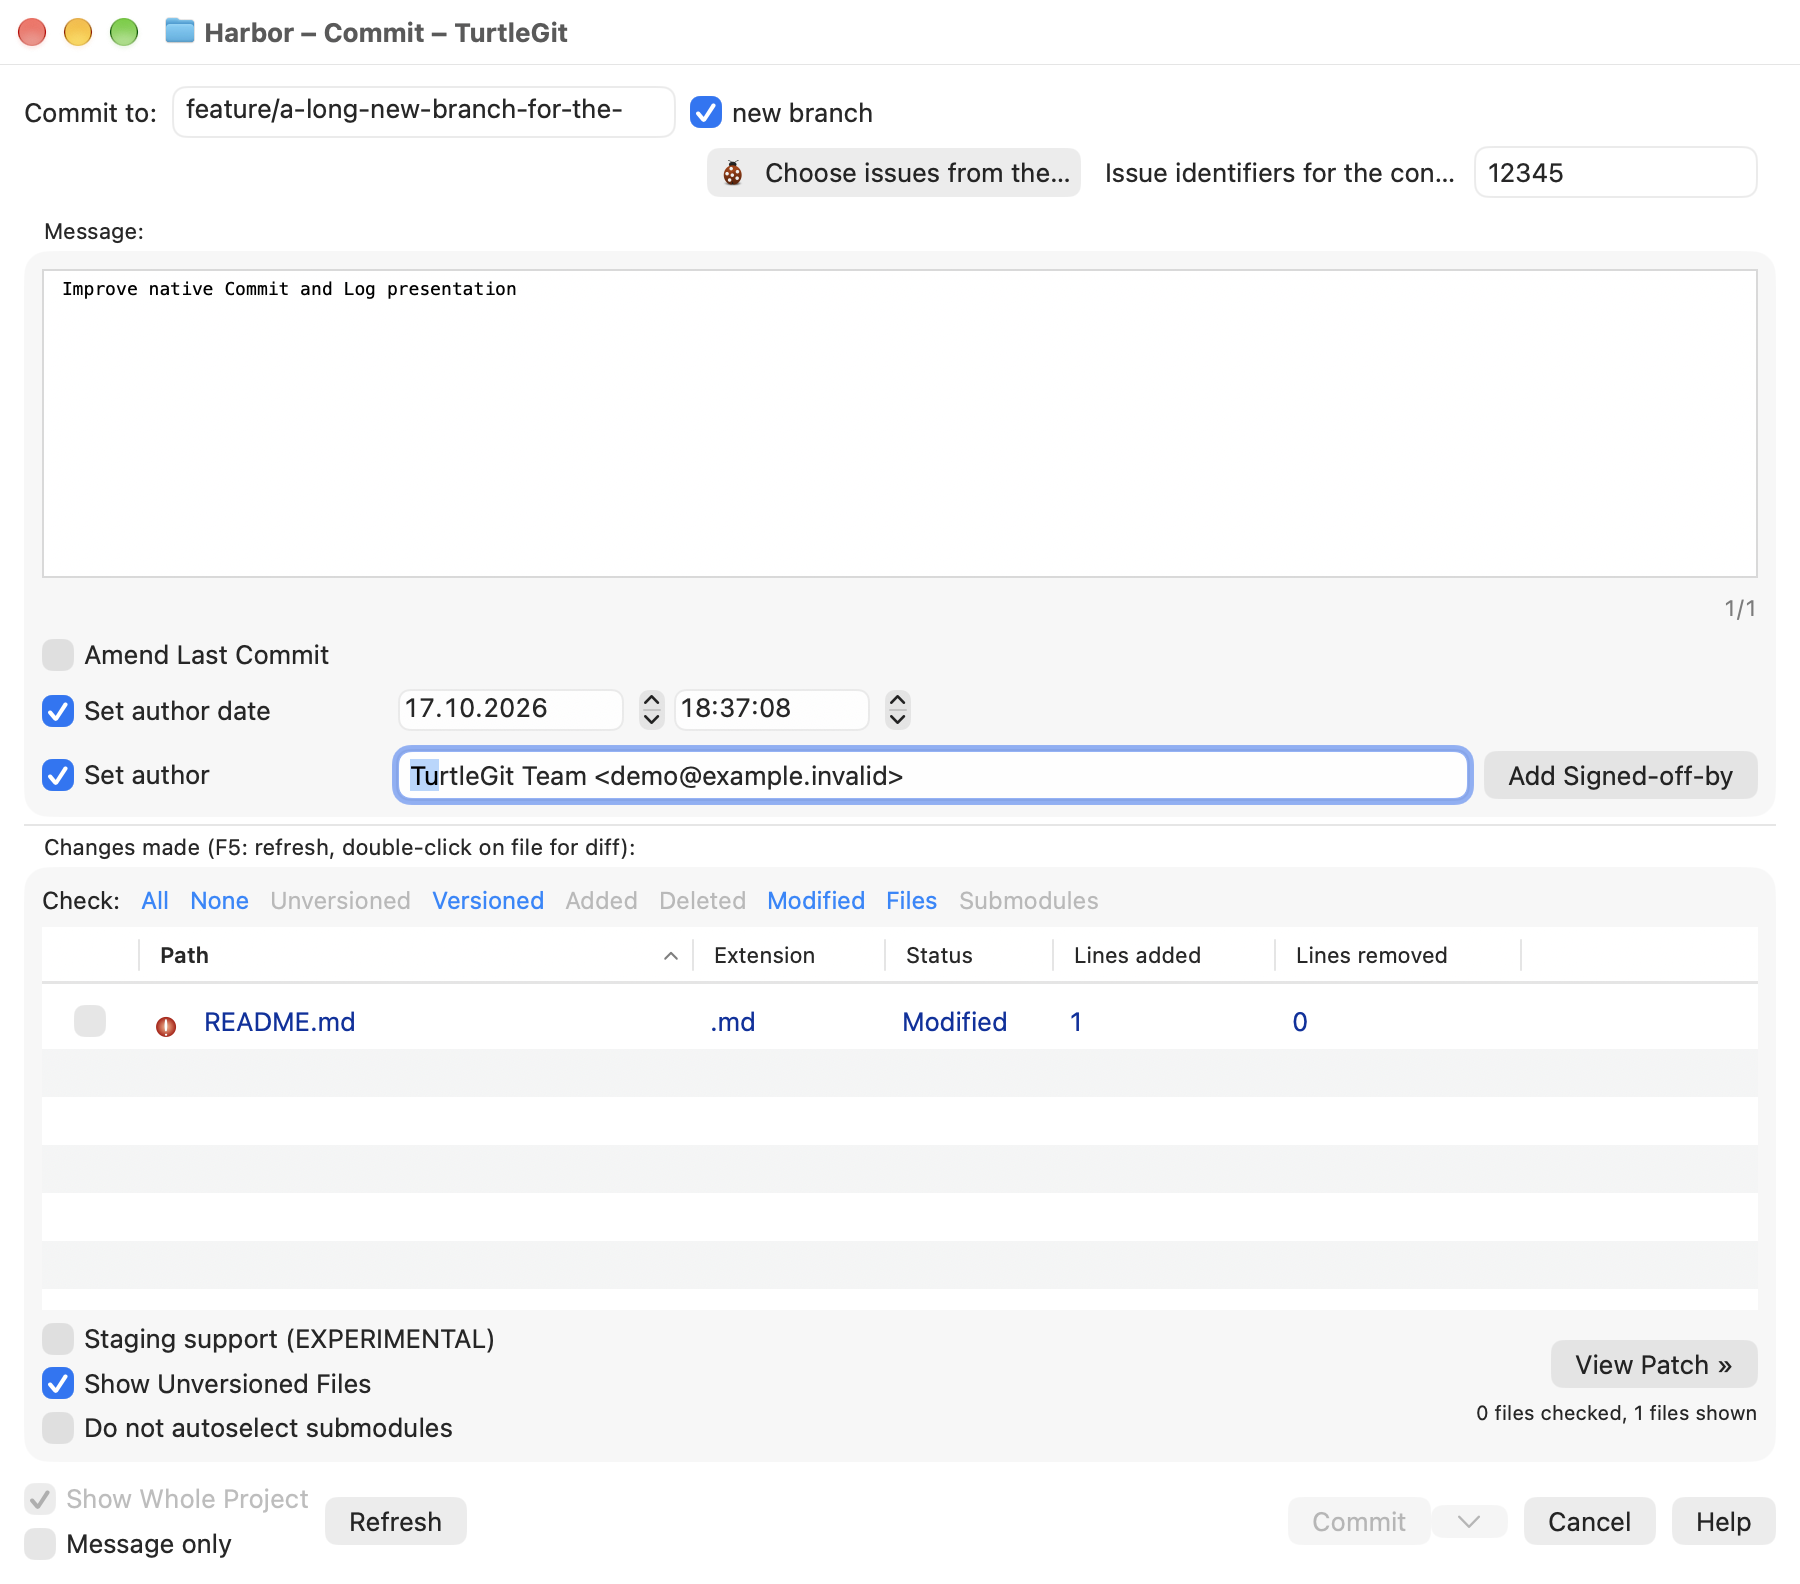This screenshot has height=1584, width=1800.
Task: Click the Cancel button
Action: tap(1590, 1522)
